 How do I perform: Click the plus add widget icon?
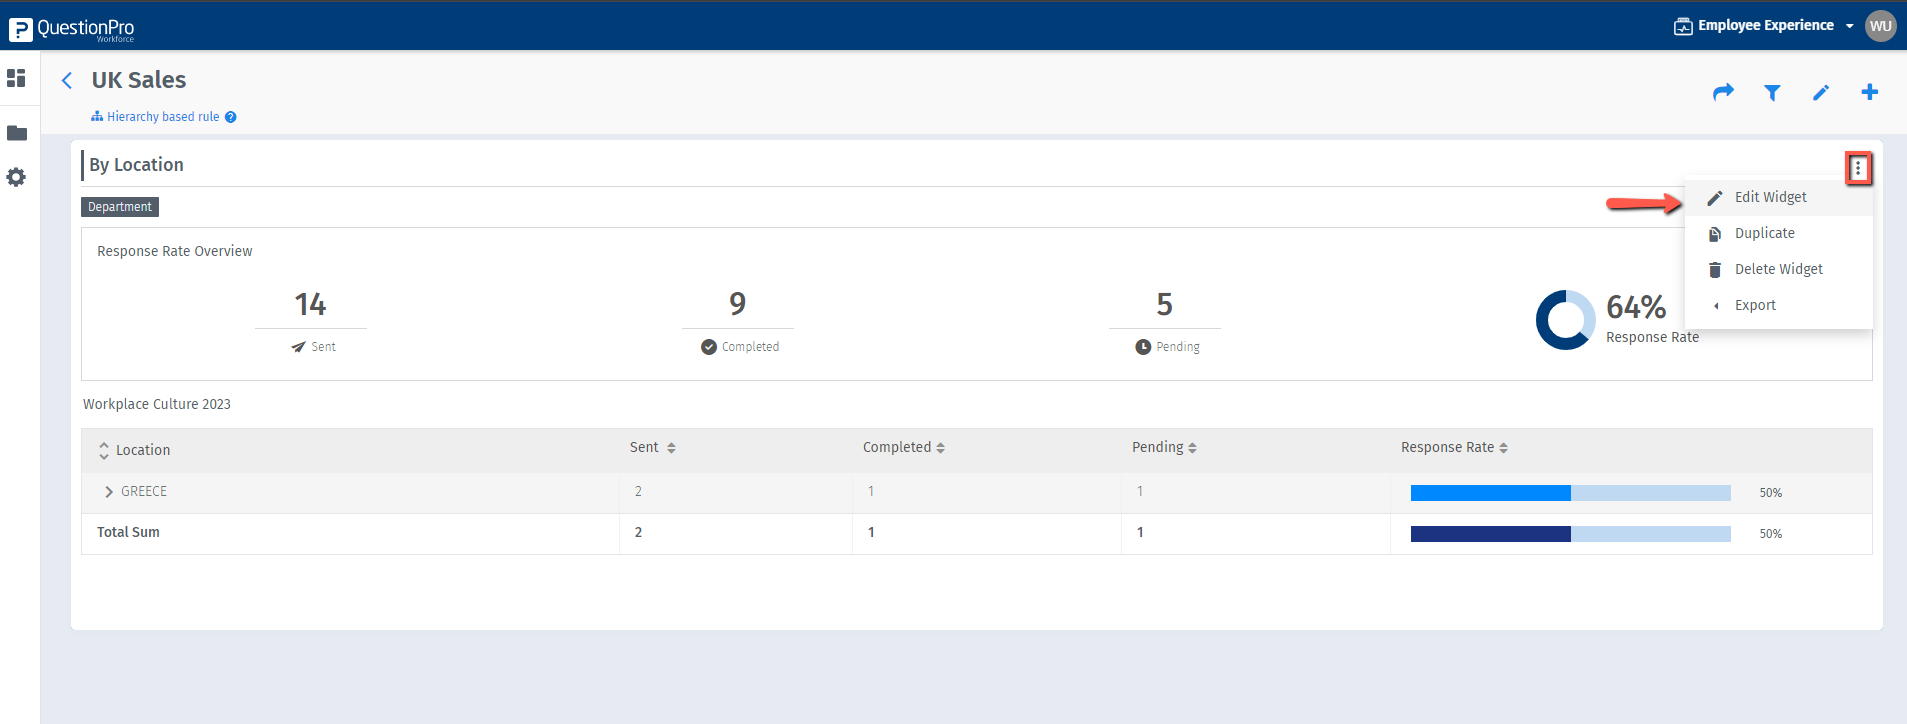[1869, 92]
